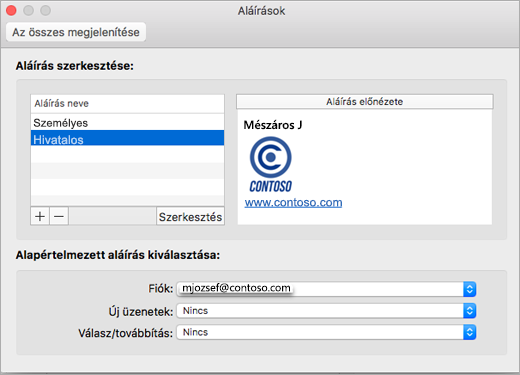This screenshot has height=375, width=520.
Task: Click the Mészáros J name in preview
Action: (273, 125)
